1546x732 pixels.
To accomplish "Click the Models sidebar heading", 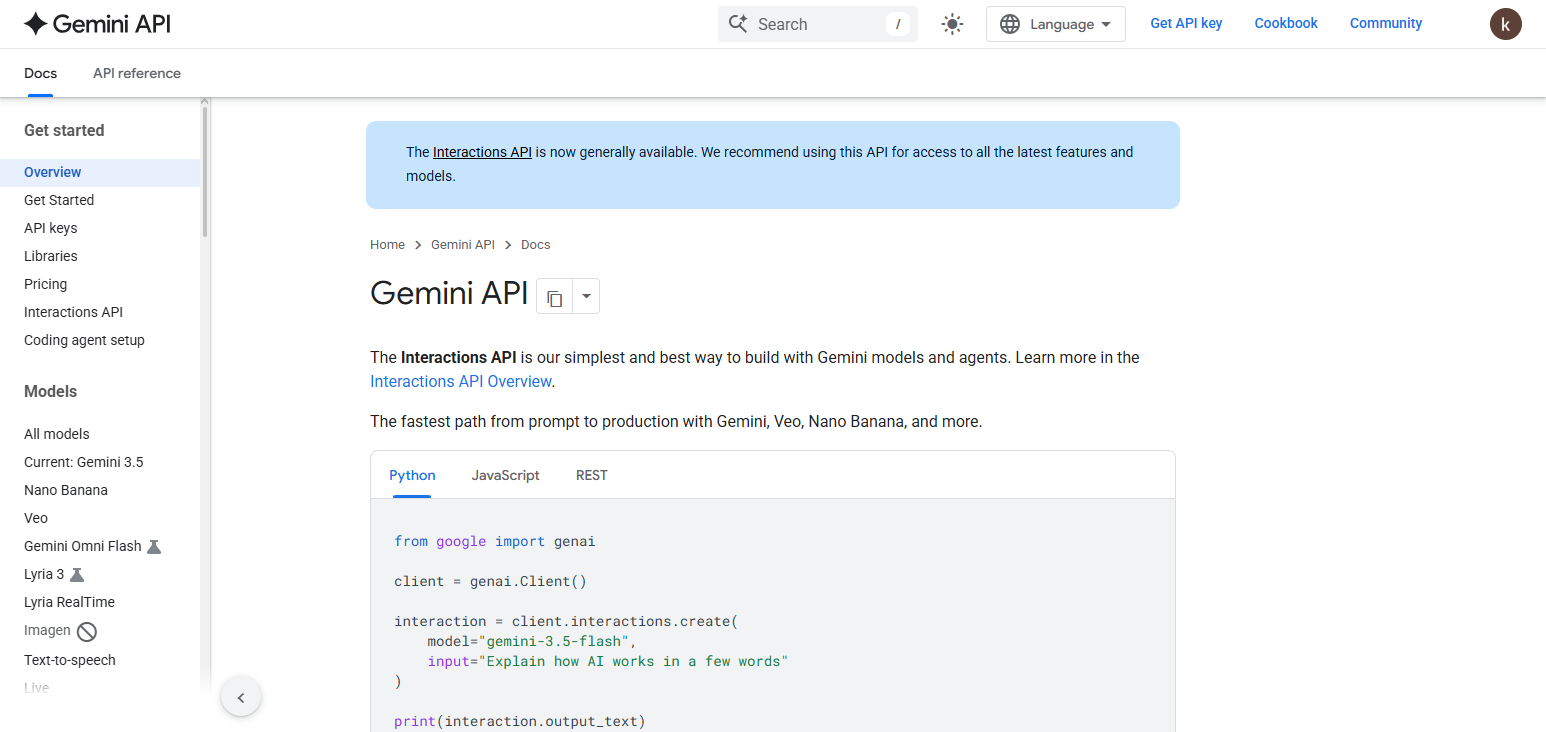I will 50,391.
